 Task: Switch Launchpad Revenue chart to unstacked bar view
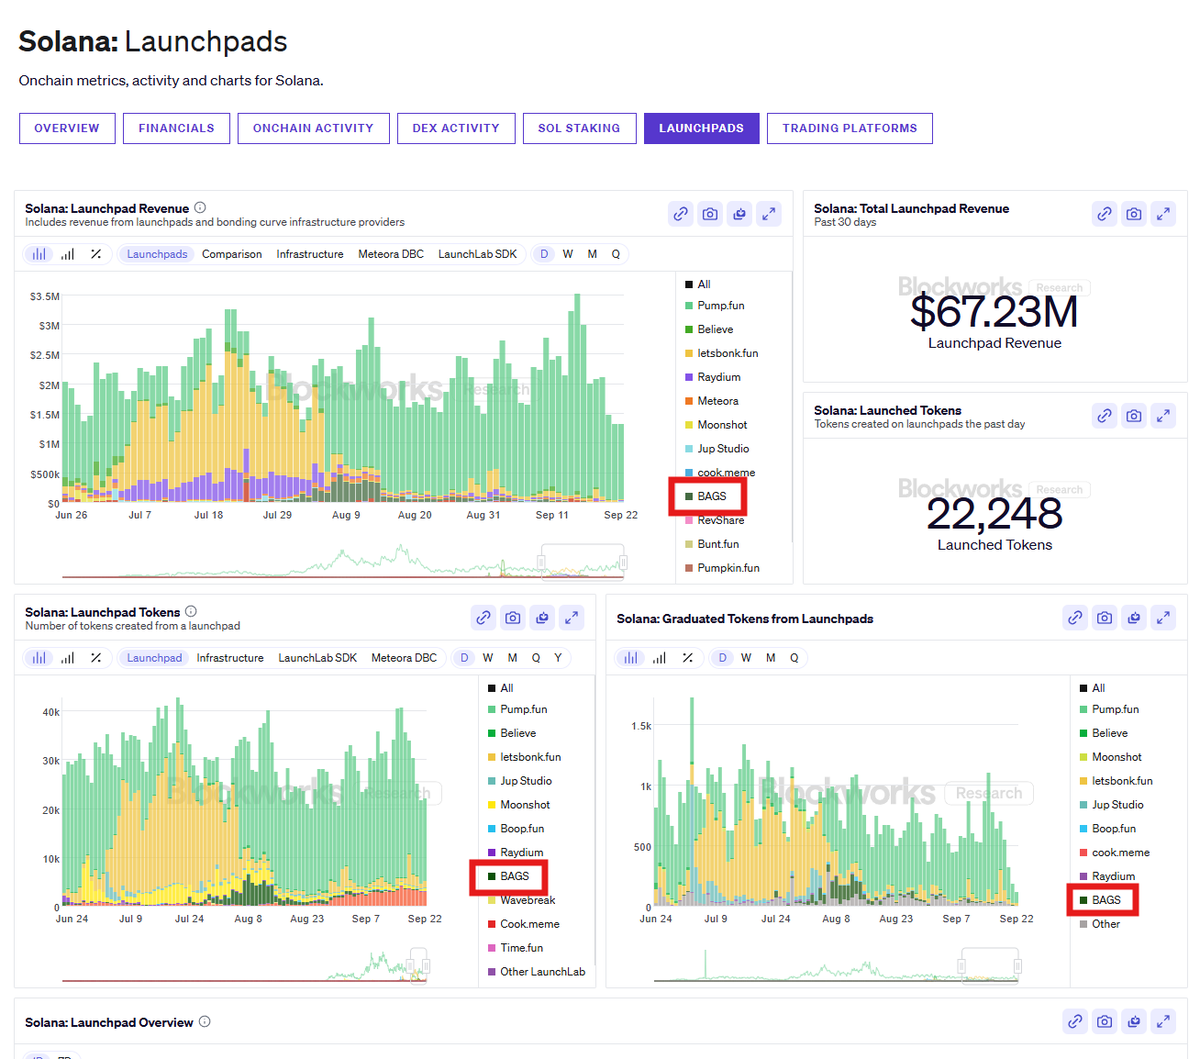[66, 254]
